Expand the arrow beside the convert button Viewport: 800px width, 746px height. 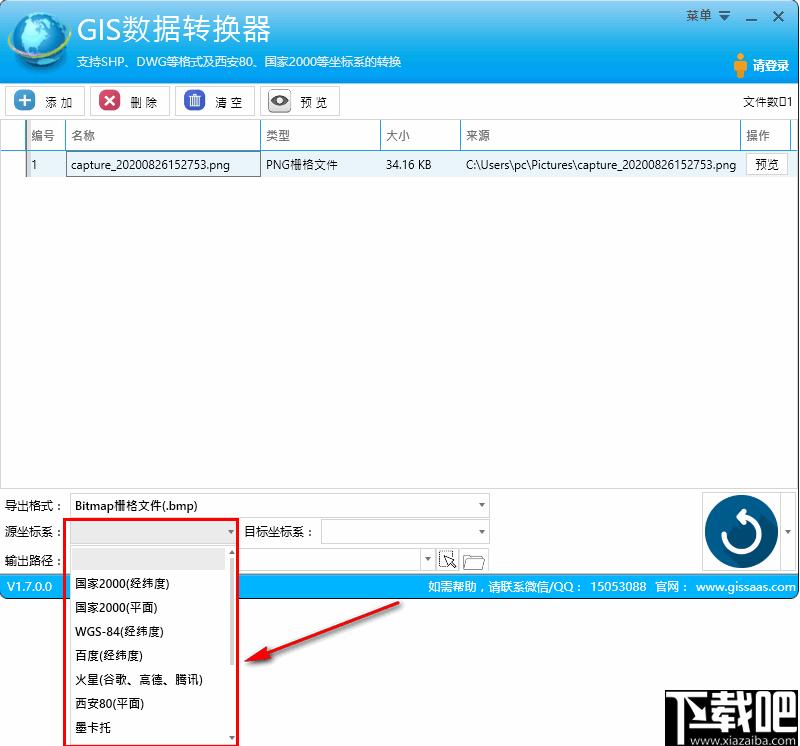coord(788,532)
